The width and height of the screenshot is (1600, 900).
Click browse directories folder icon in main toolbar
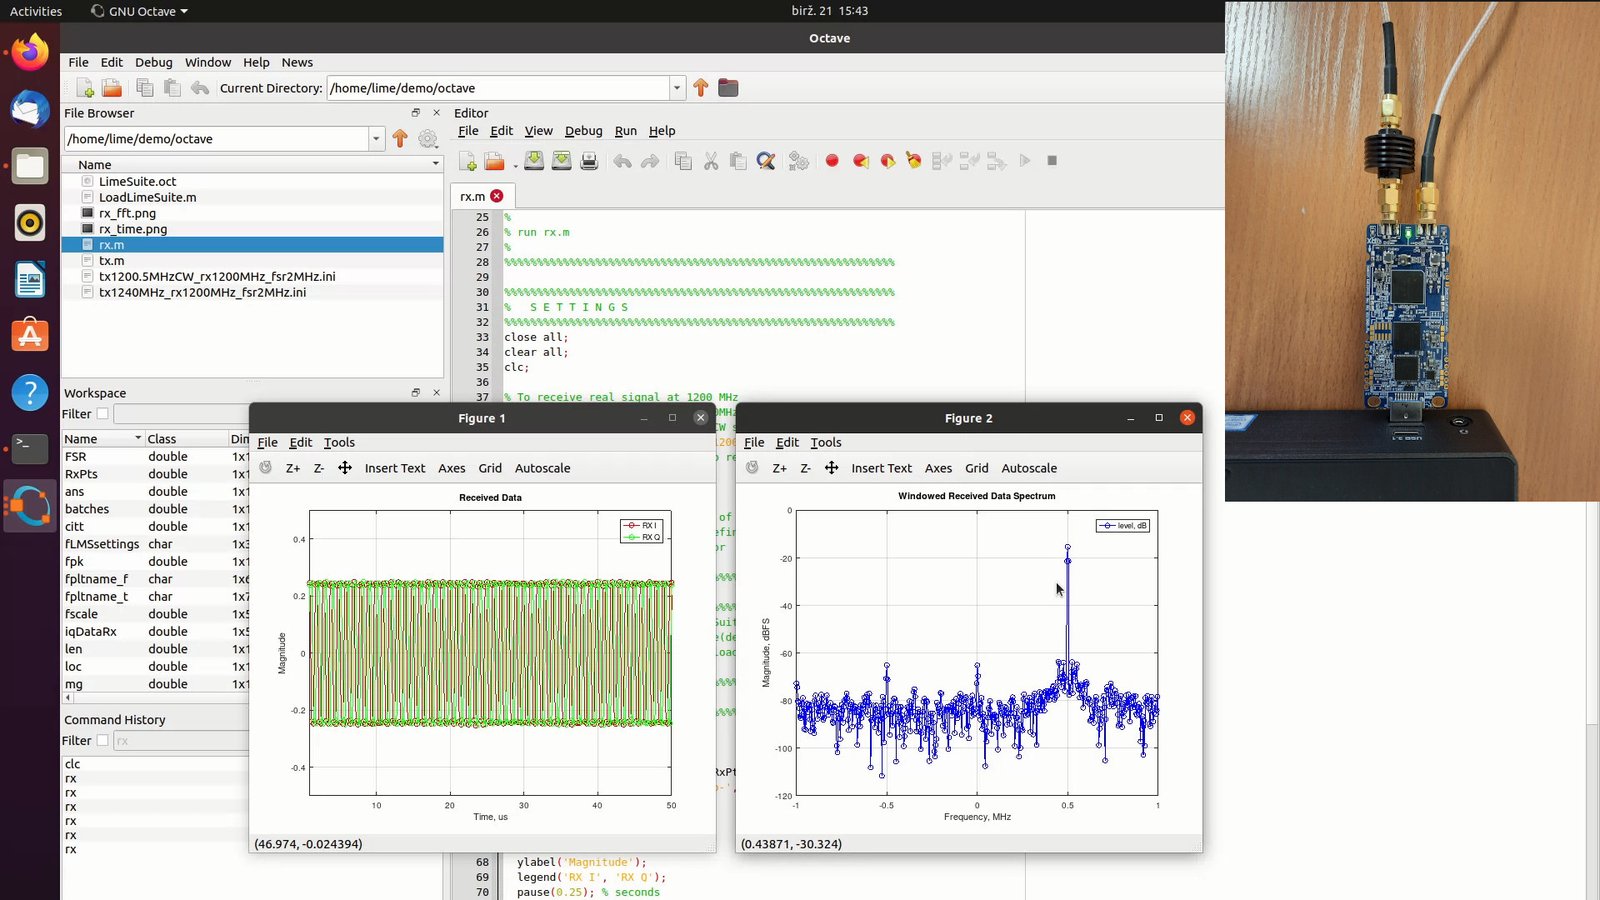pos(728,88)
